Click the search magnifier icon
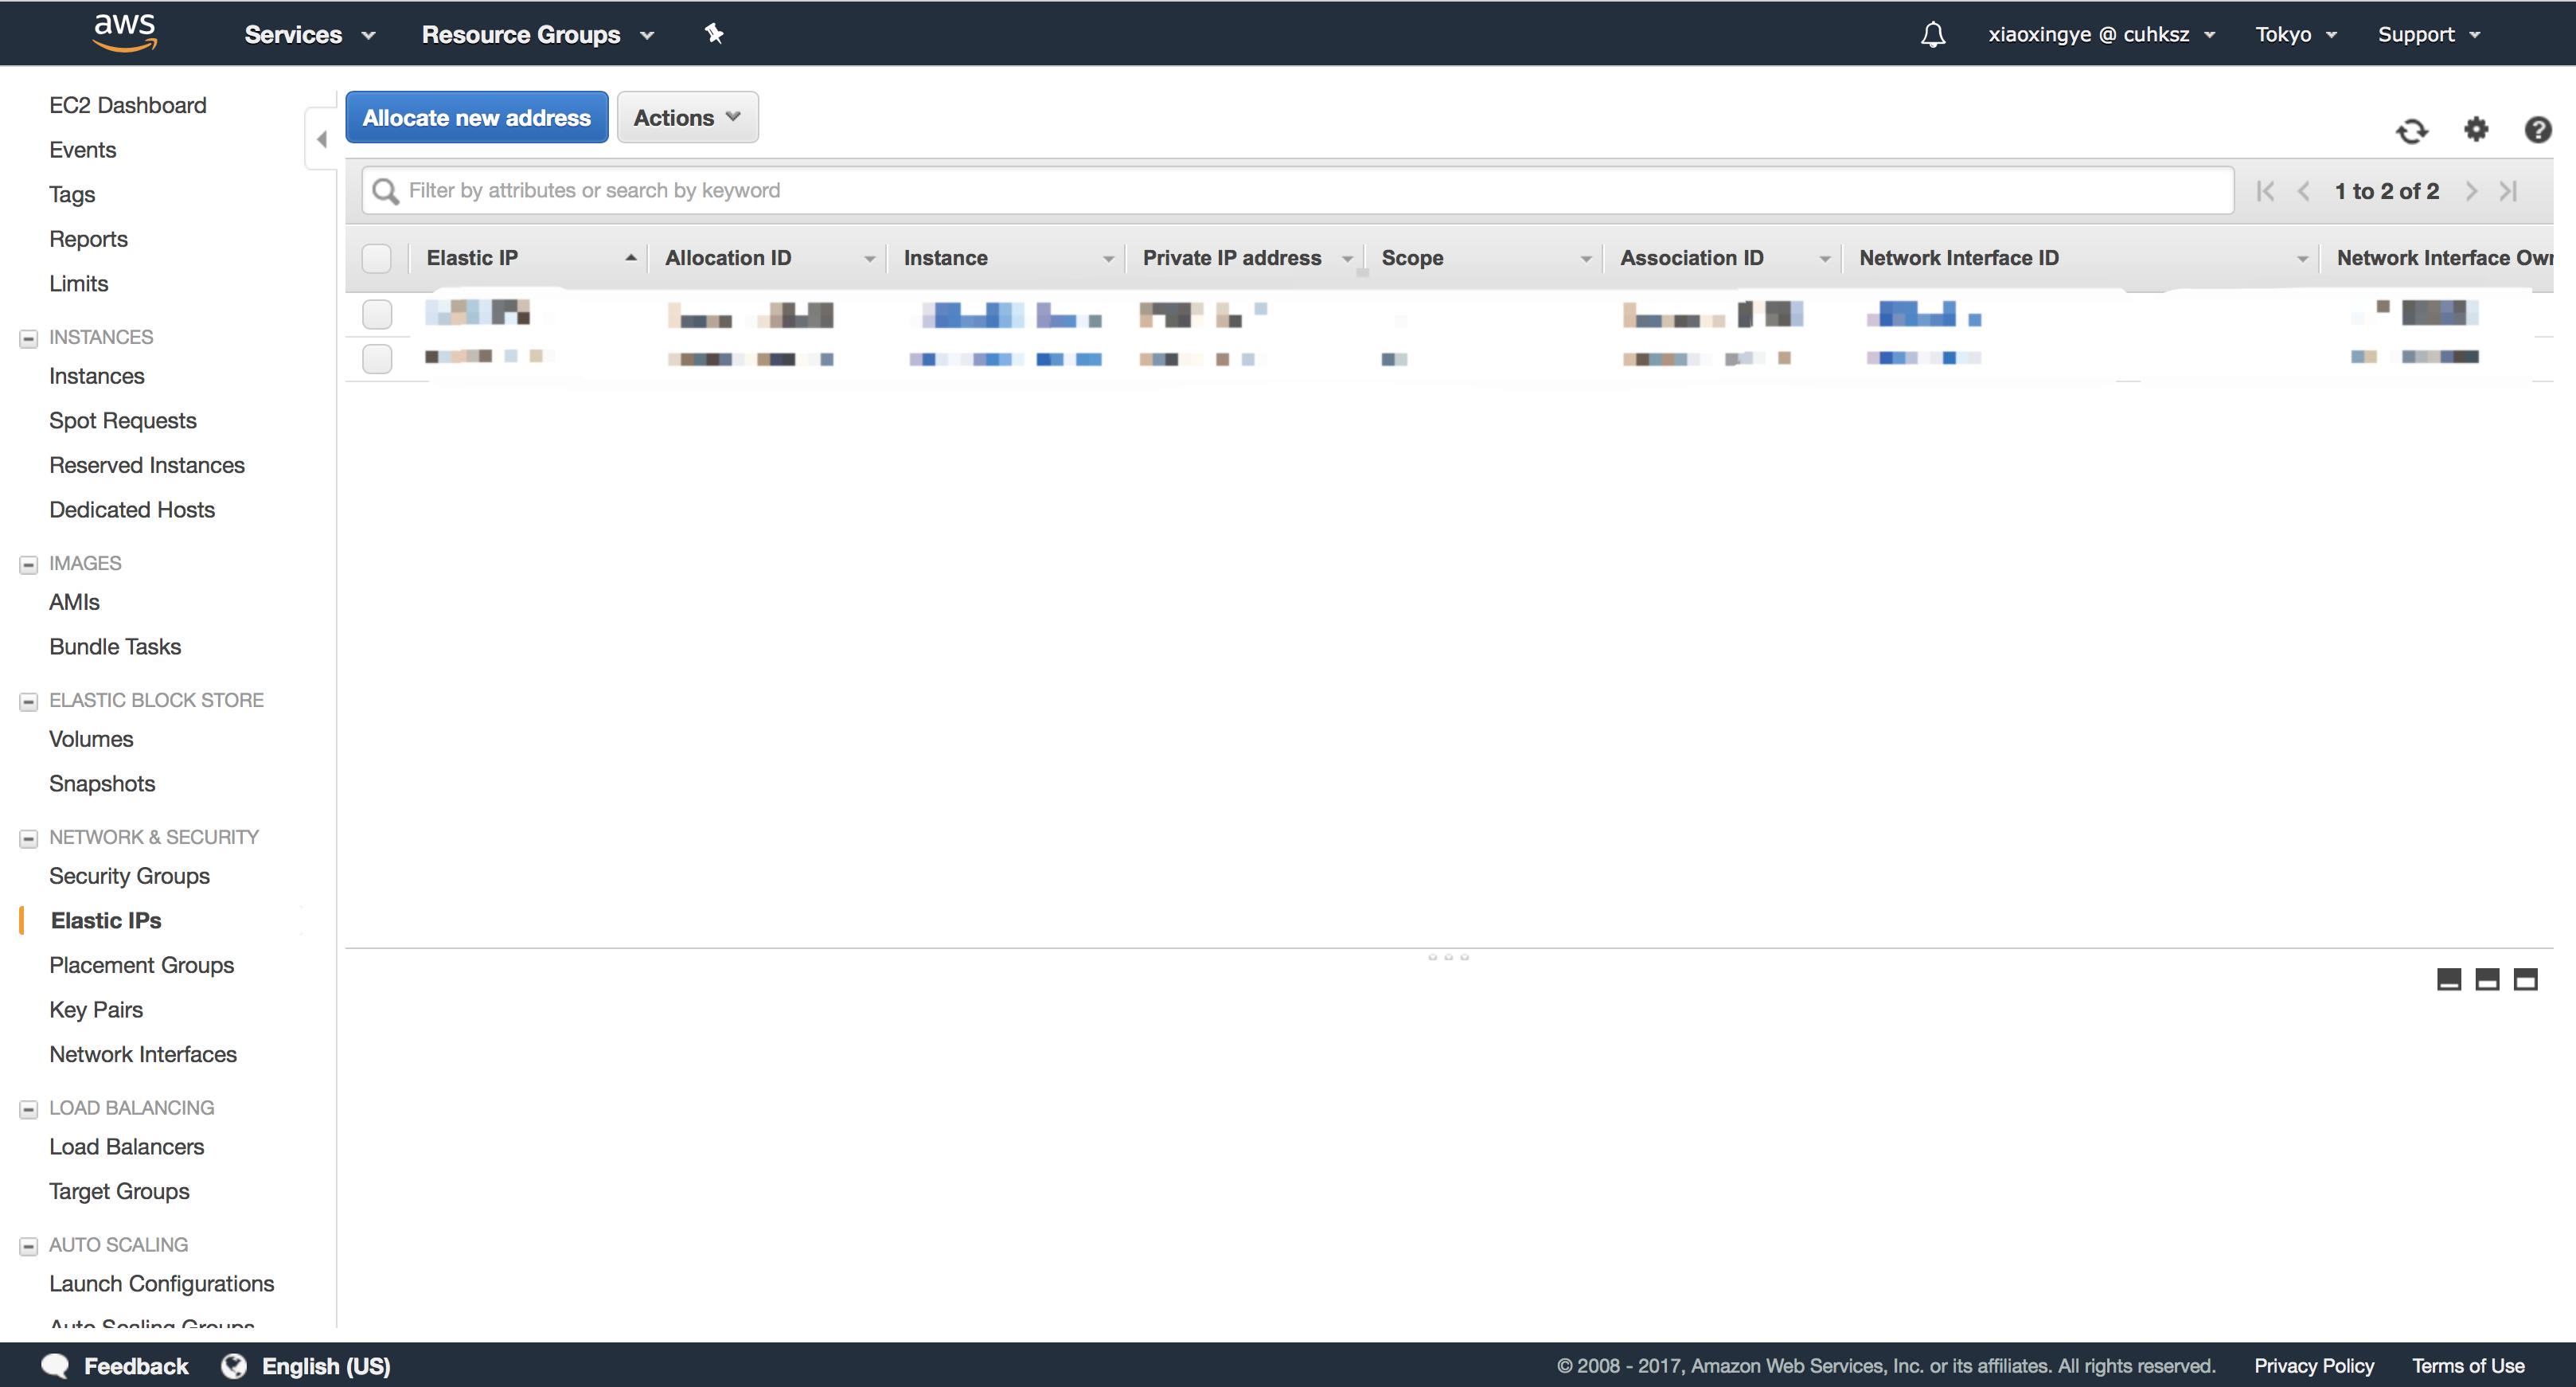This screenshot has width=2576, height=1387. click(x=385, y=190)
